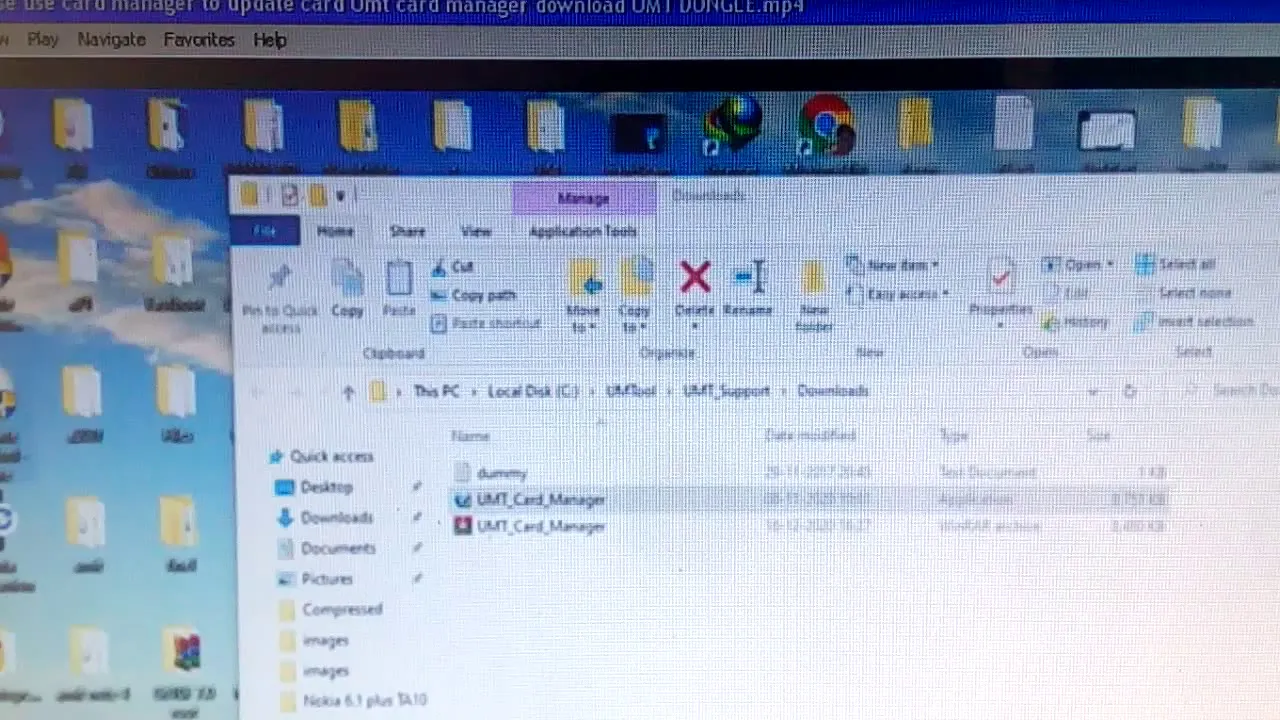The width and height of the screenshot is (1280, 720).
Task: Click the Properties icon in the title bar toolbar
Action: point(289,196)
